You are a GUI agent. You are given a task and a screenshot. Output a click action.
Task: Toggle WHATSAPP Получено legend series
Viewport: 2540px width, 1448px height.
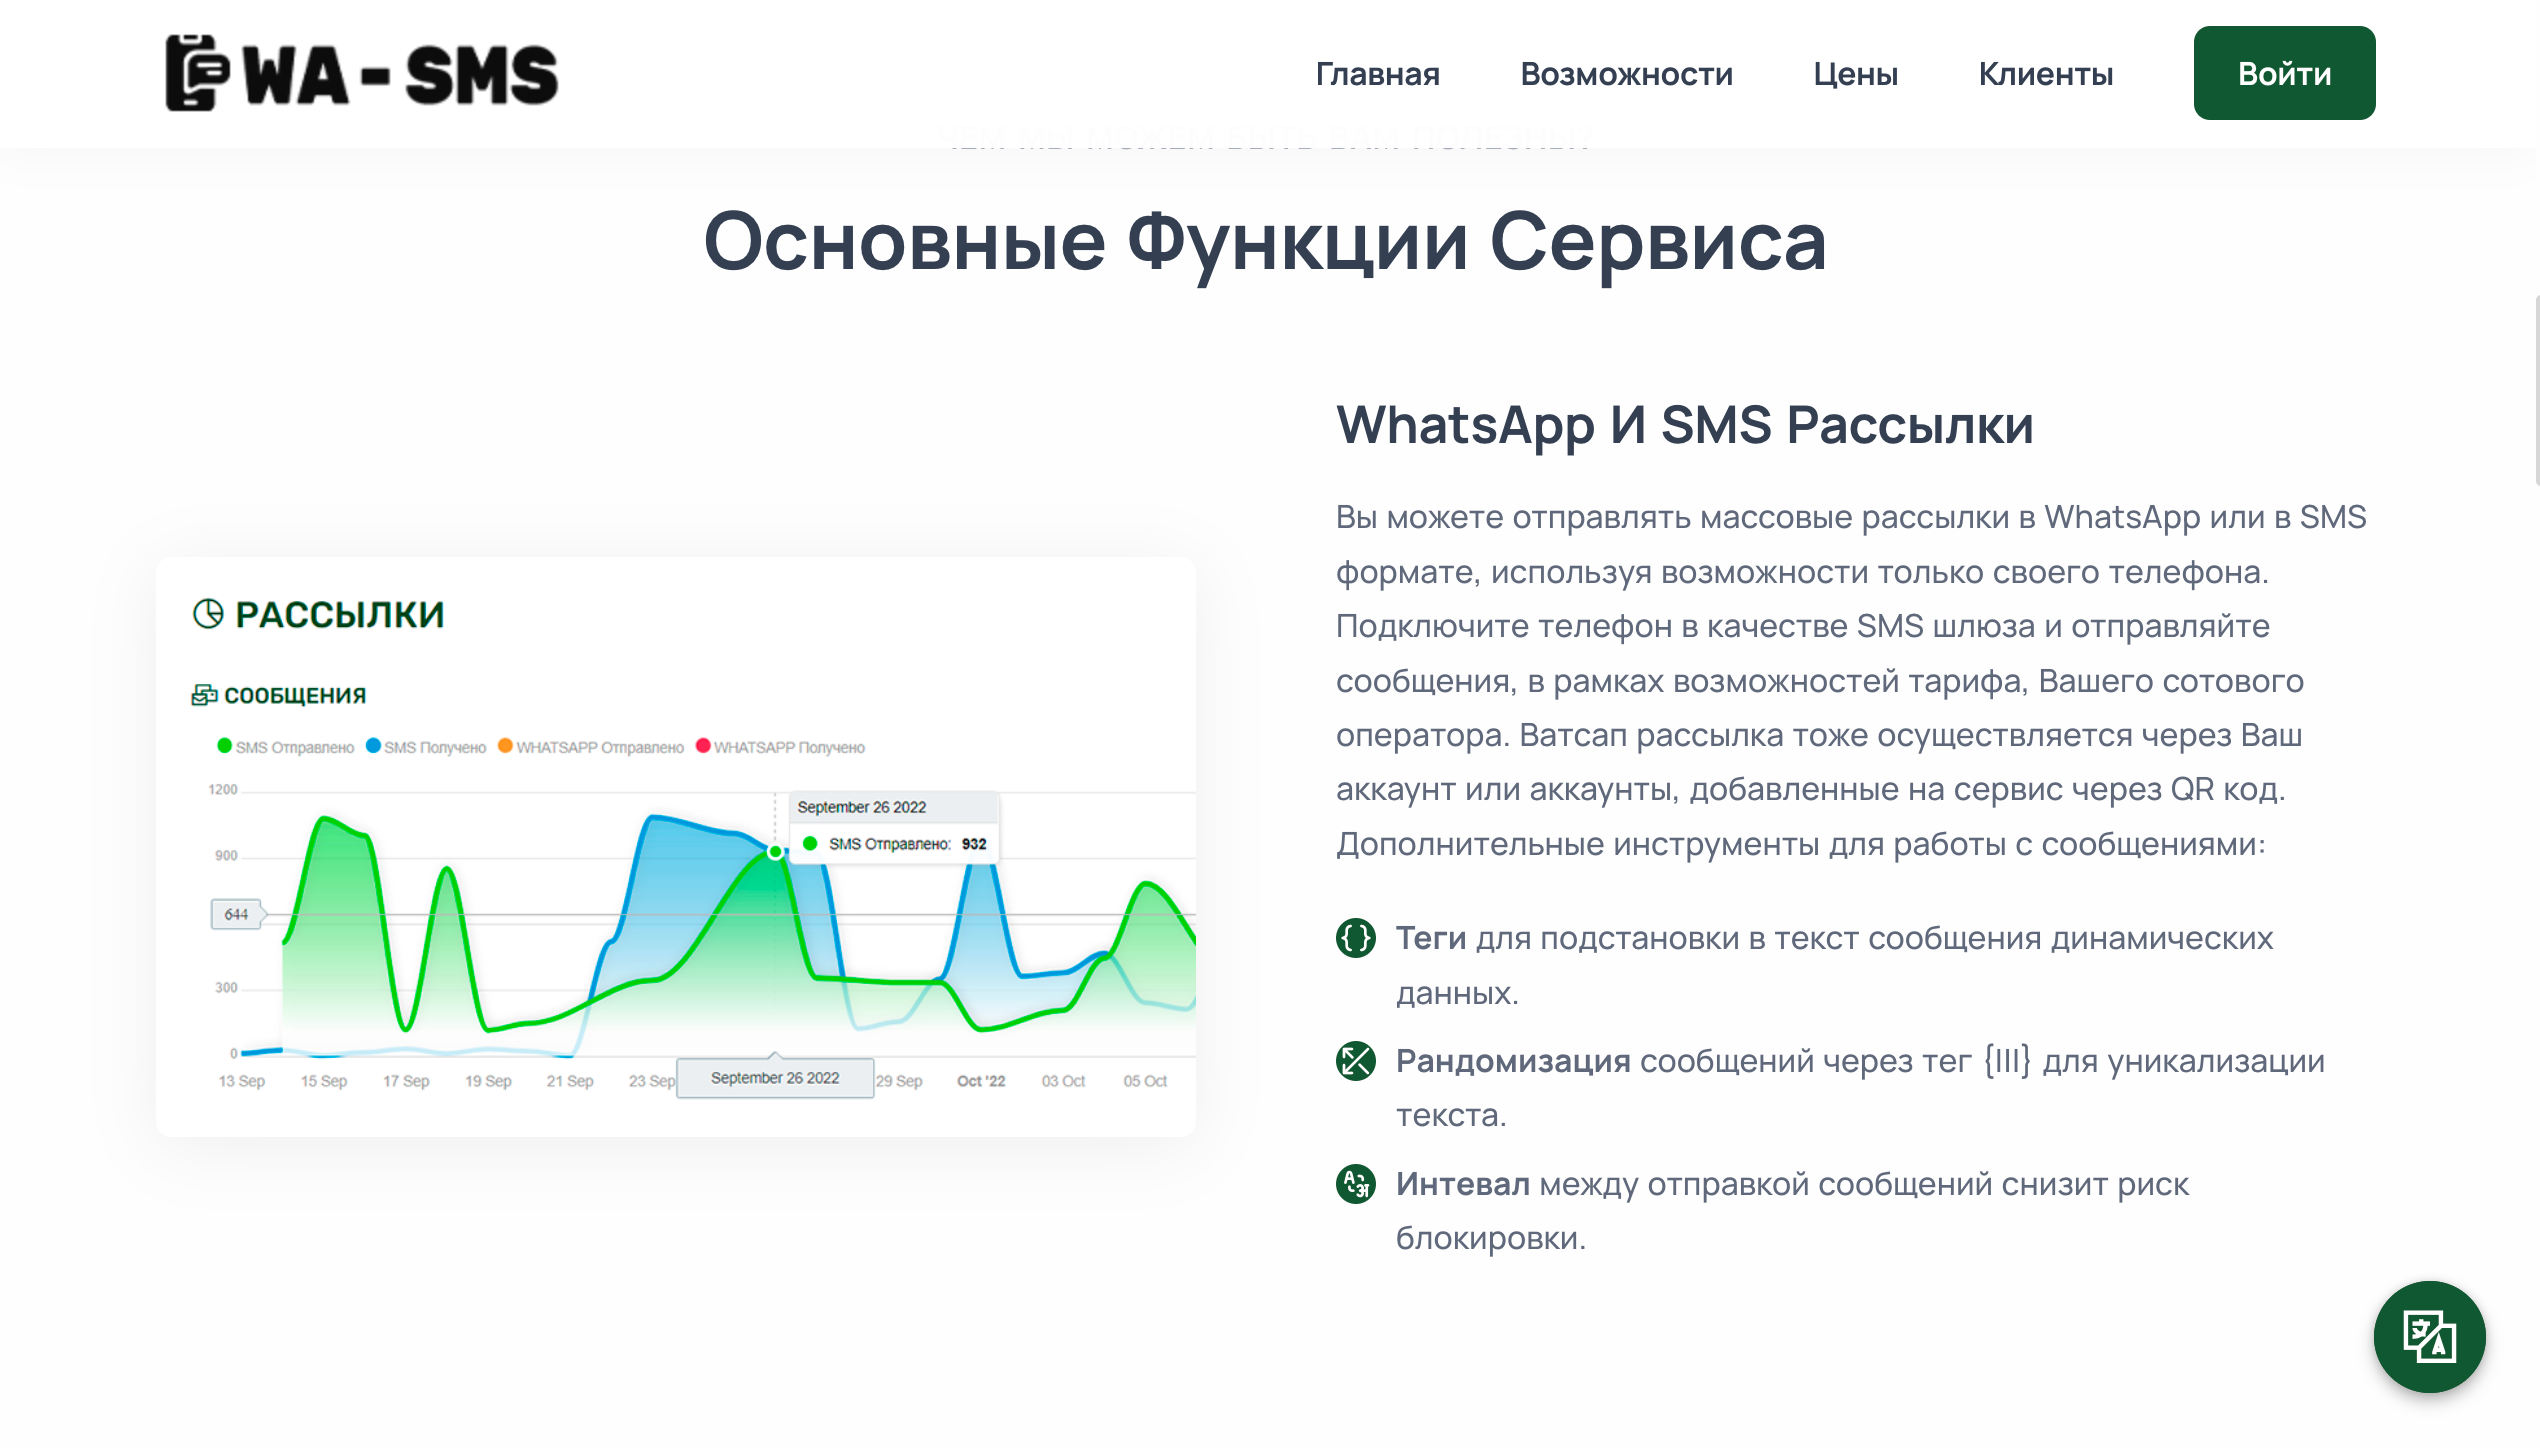click(780, 747)
